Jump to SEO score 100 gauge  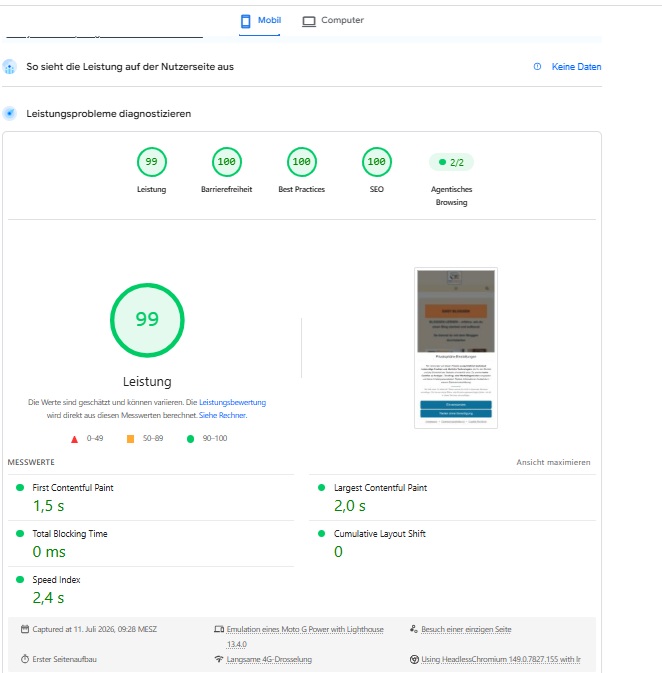(x=377, y=162)
